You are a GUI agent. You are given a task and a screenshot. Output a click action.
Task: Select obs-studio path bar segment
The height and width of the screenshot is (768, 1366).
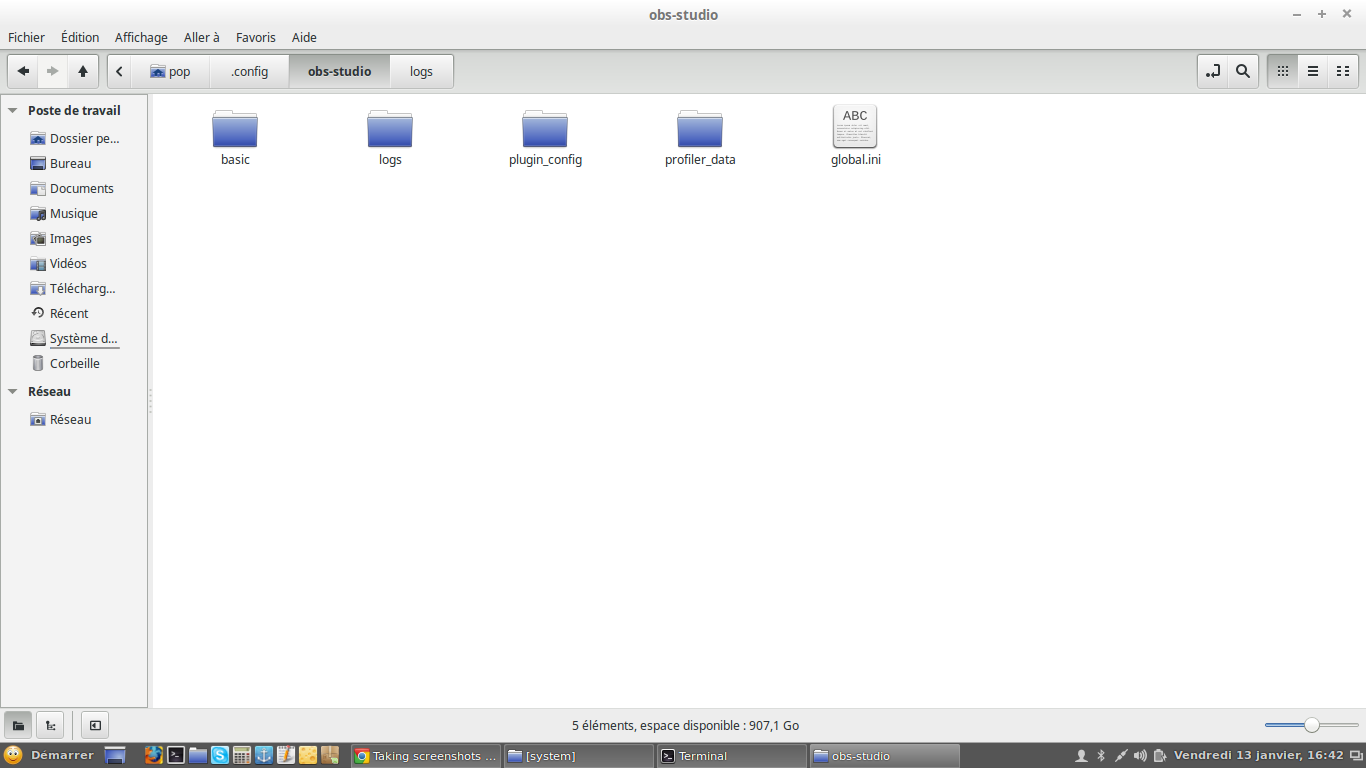click(340, 71)
